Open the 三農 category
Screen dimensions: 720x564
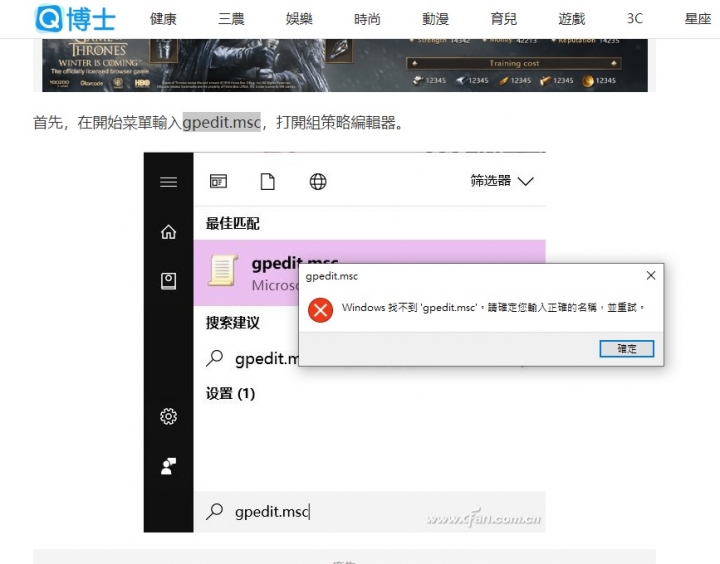pos(231,19)
